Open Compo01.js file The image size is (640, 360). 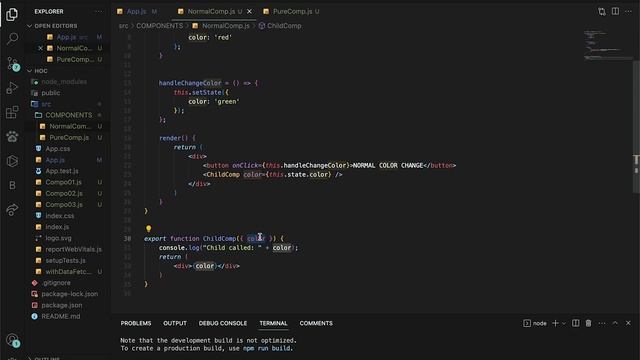tap(63, 182)
